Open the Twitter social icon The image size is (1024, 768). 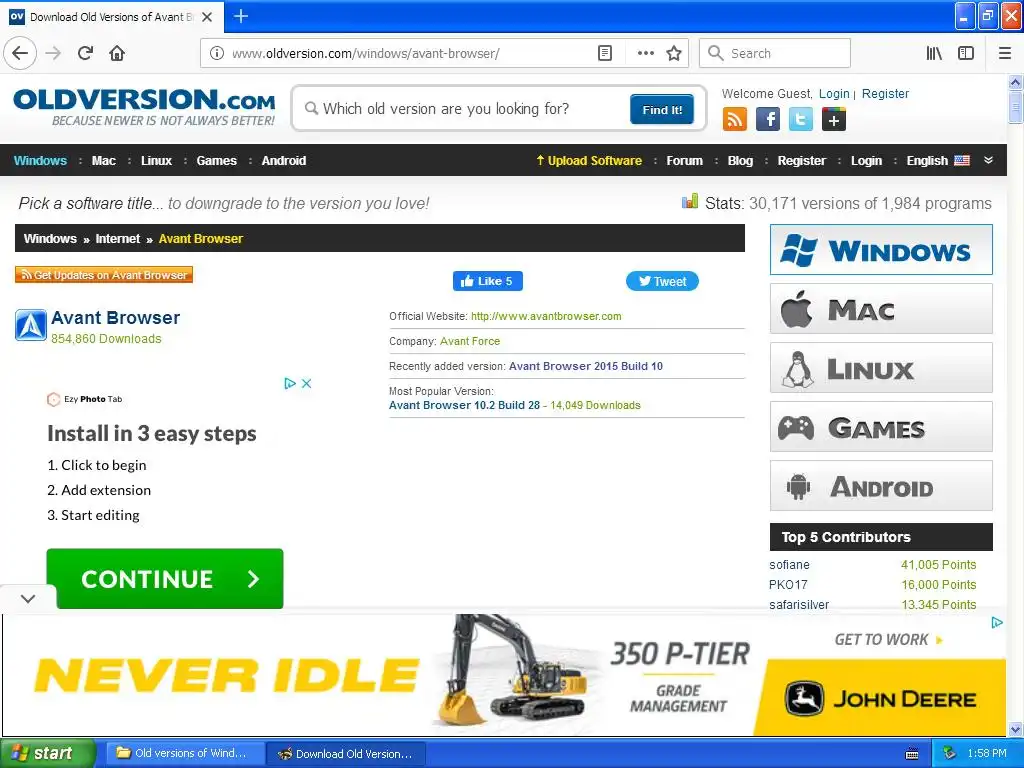pos(801,120)
